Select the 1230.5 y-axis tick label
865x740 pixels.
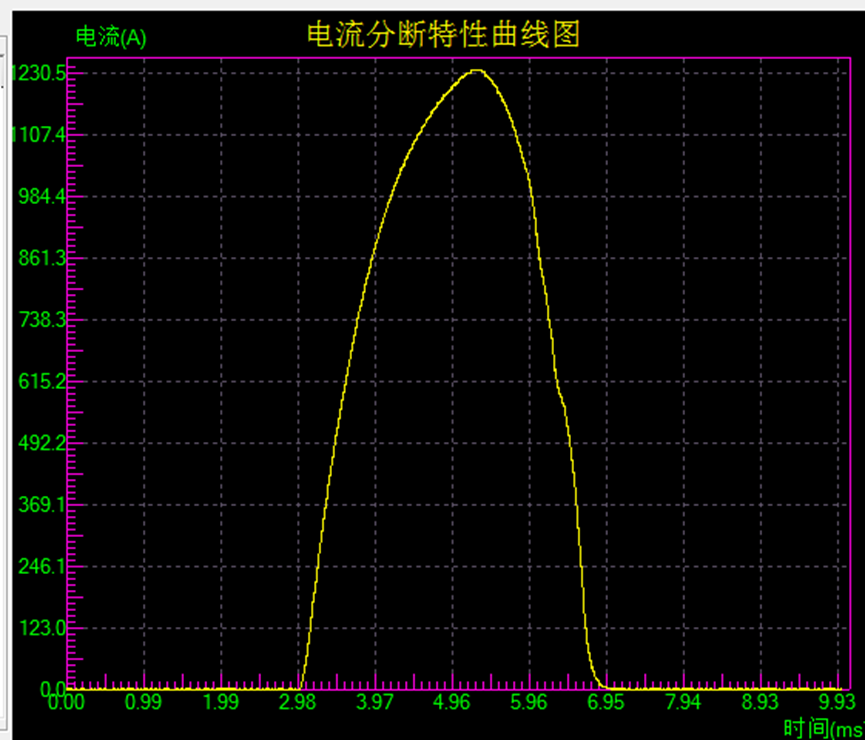pyautogui.click(x=37, y=73)
